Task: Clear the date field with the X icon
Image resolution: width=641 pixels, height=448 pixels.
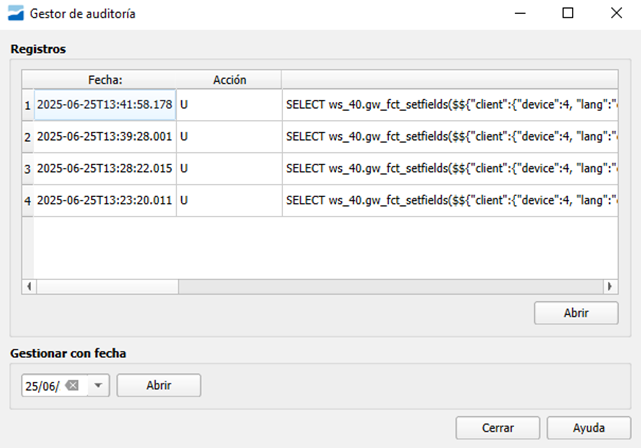Action: 72,385
